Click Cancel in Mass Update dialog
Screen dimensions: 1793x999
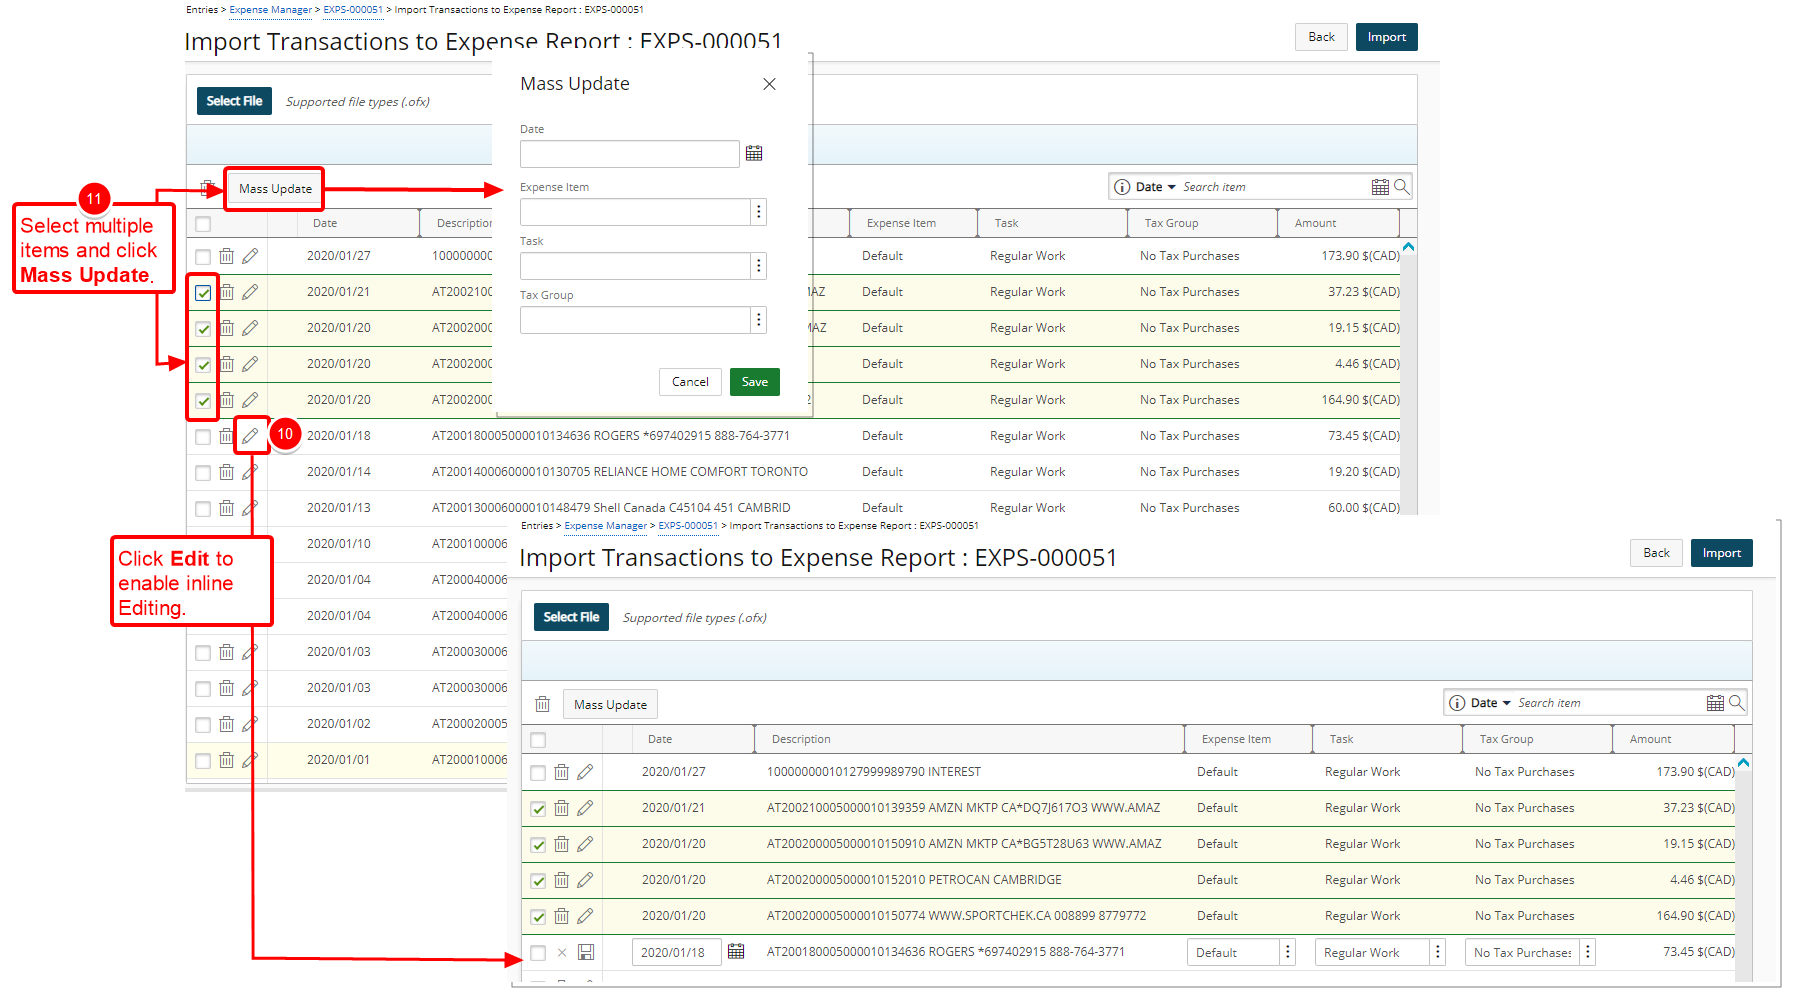coord(690,382)
